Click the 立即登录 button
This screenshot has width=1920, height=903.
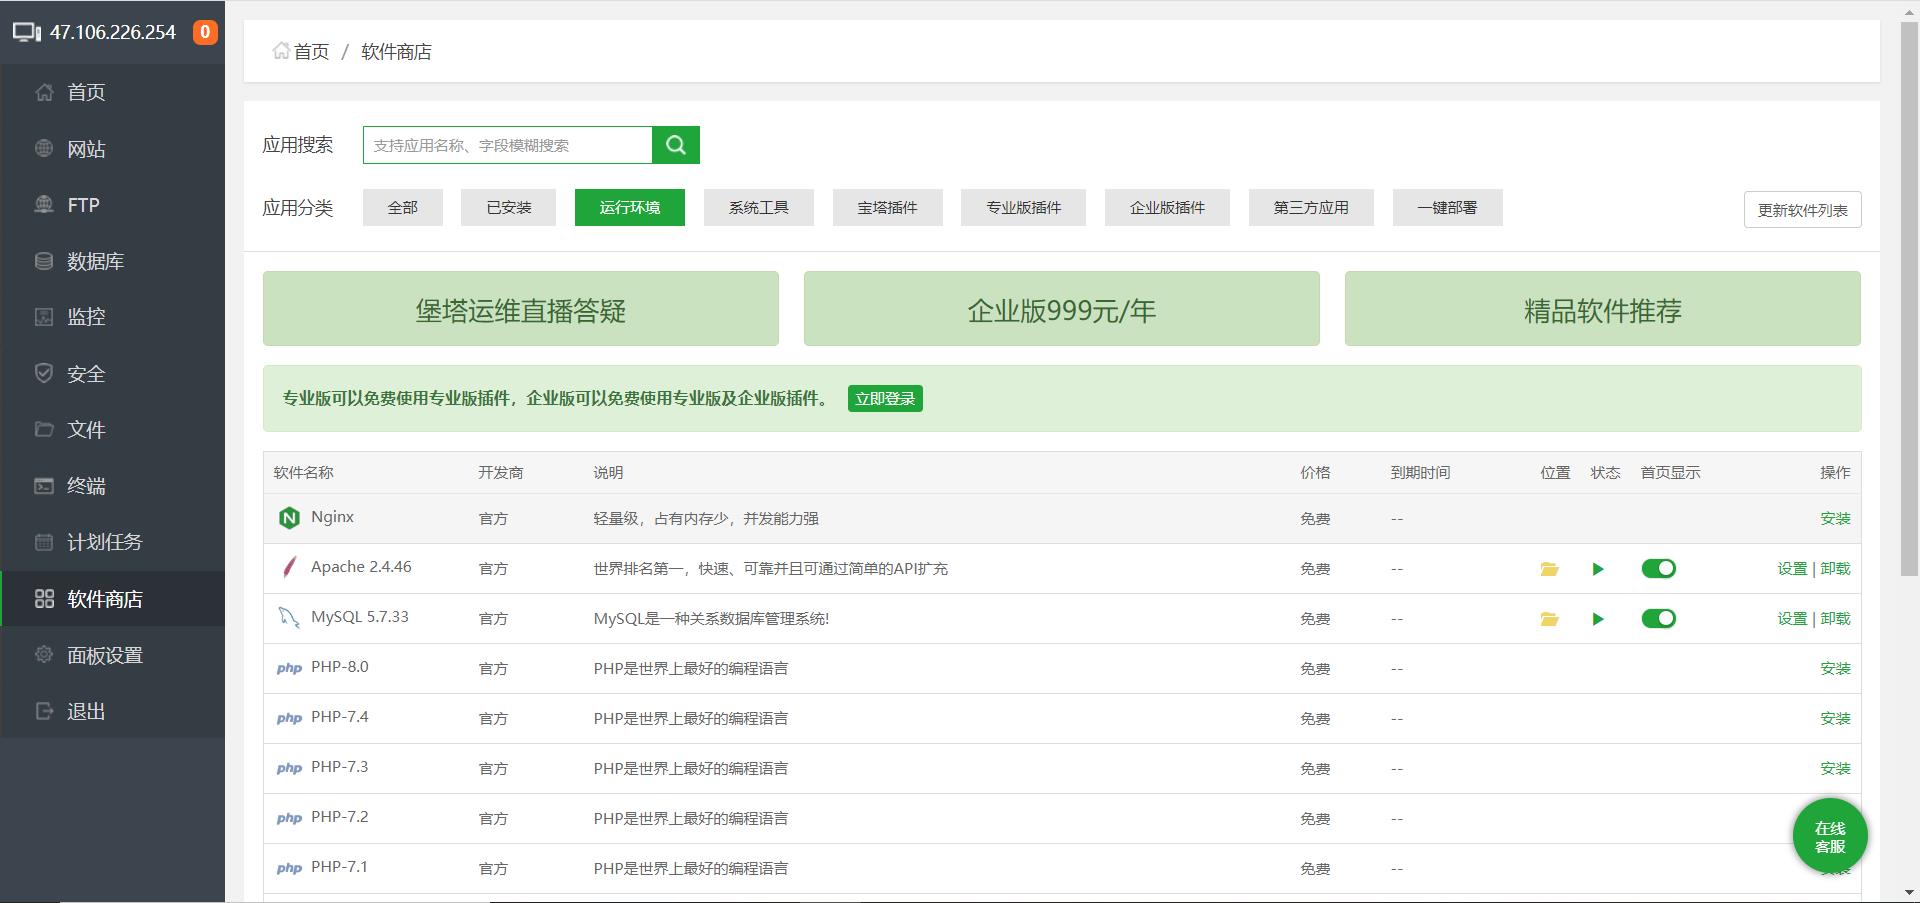click(885, 398)
